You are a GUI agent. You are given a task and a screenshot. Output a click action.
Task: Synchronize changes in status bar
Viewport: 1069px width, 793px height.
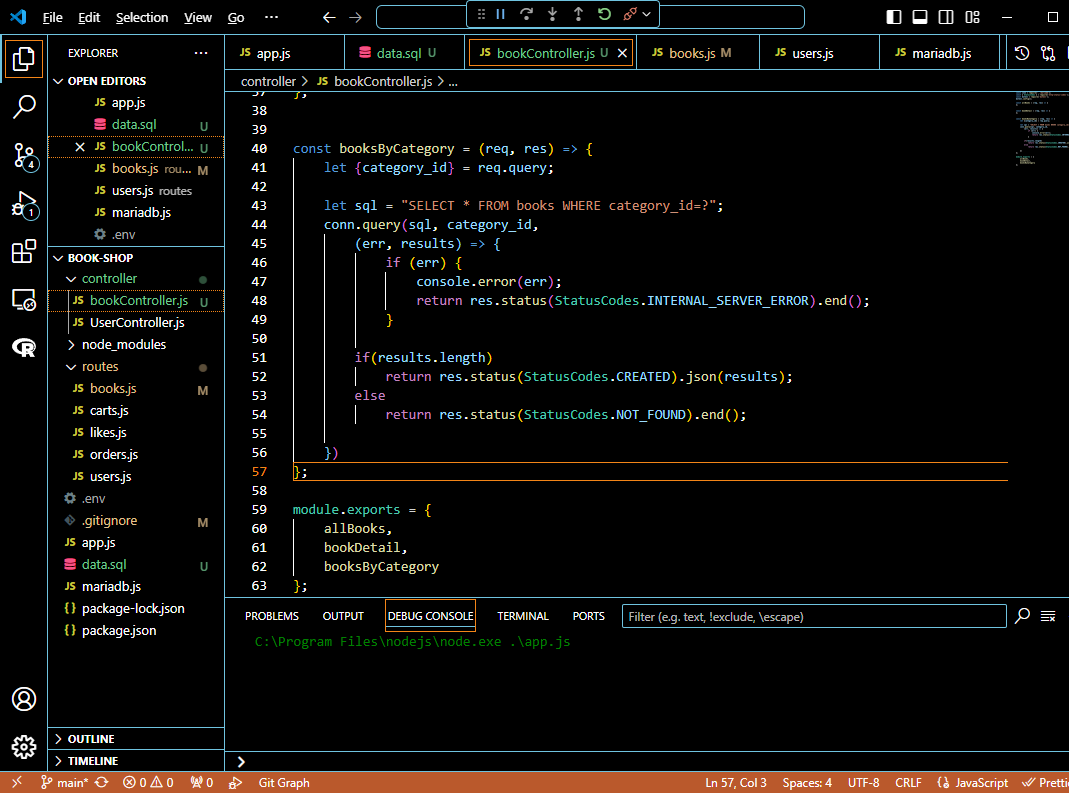pyautogui.click(x=102, y=782)
